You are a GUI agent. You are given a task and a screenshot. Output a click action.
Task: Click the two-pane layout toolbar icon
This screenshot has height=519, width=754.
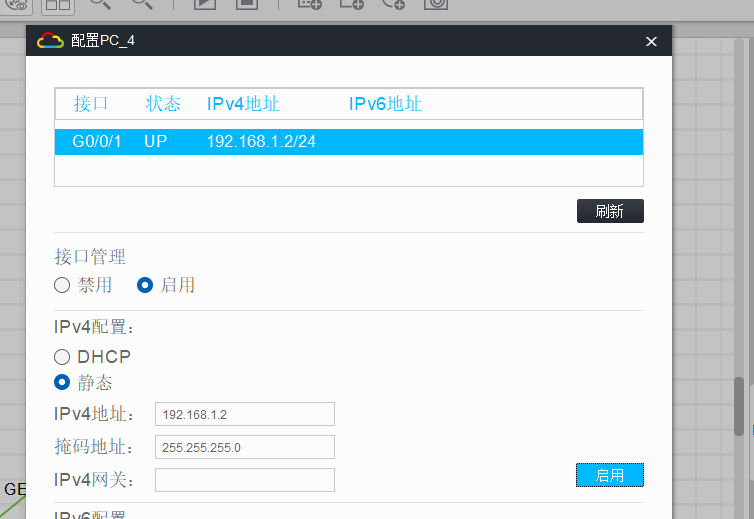[58, 5]
